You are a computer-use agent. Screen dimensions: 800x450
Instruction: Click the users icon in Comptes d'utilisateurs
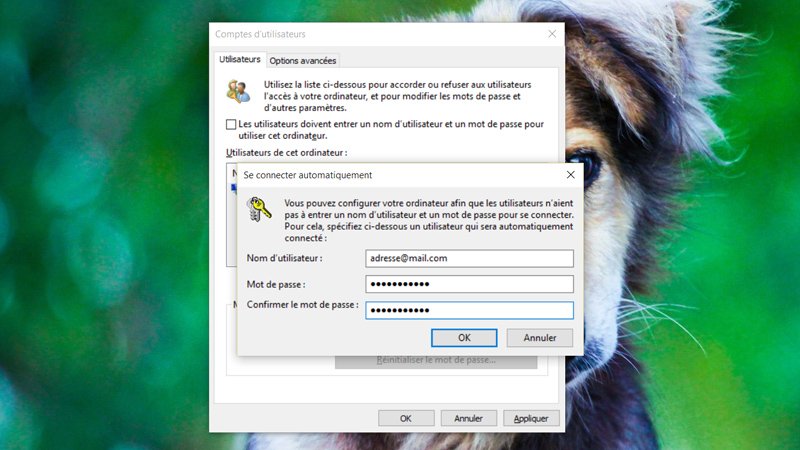coord(238,91)
